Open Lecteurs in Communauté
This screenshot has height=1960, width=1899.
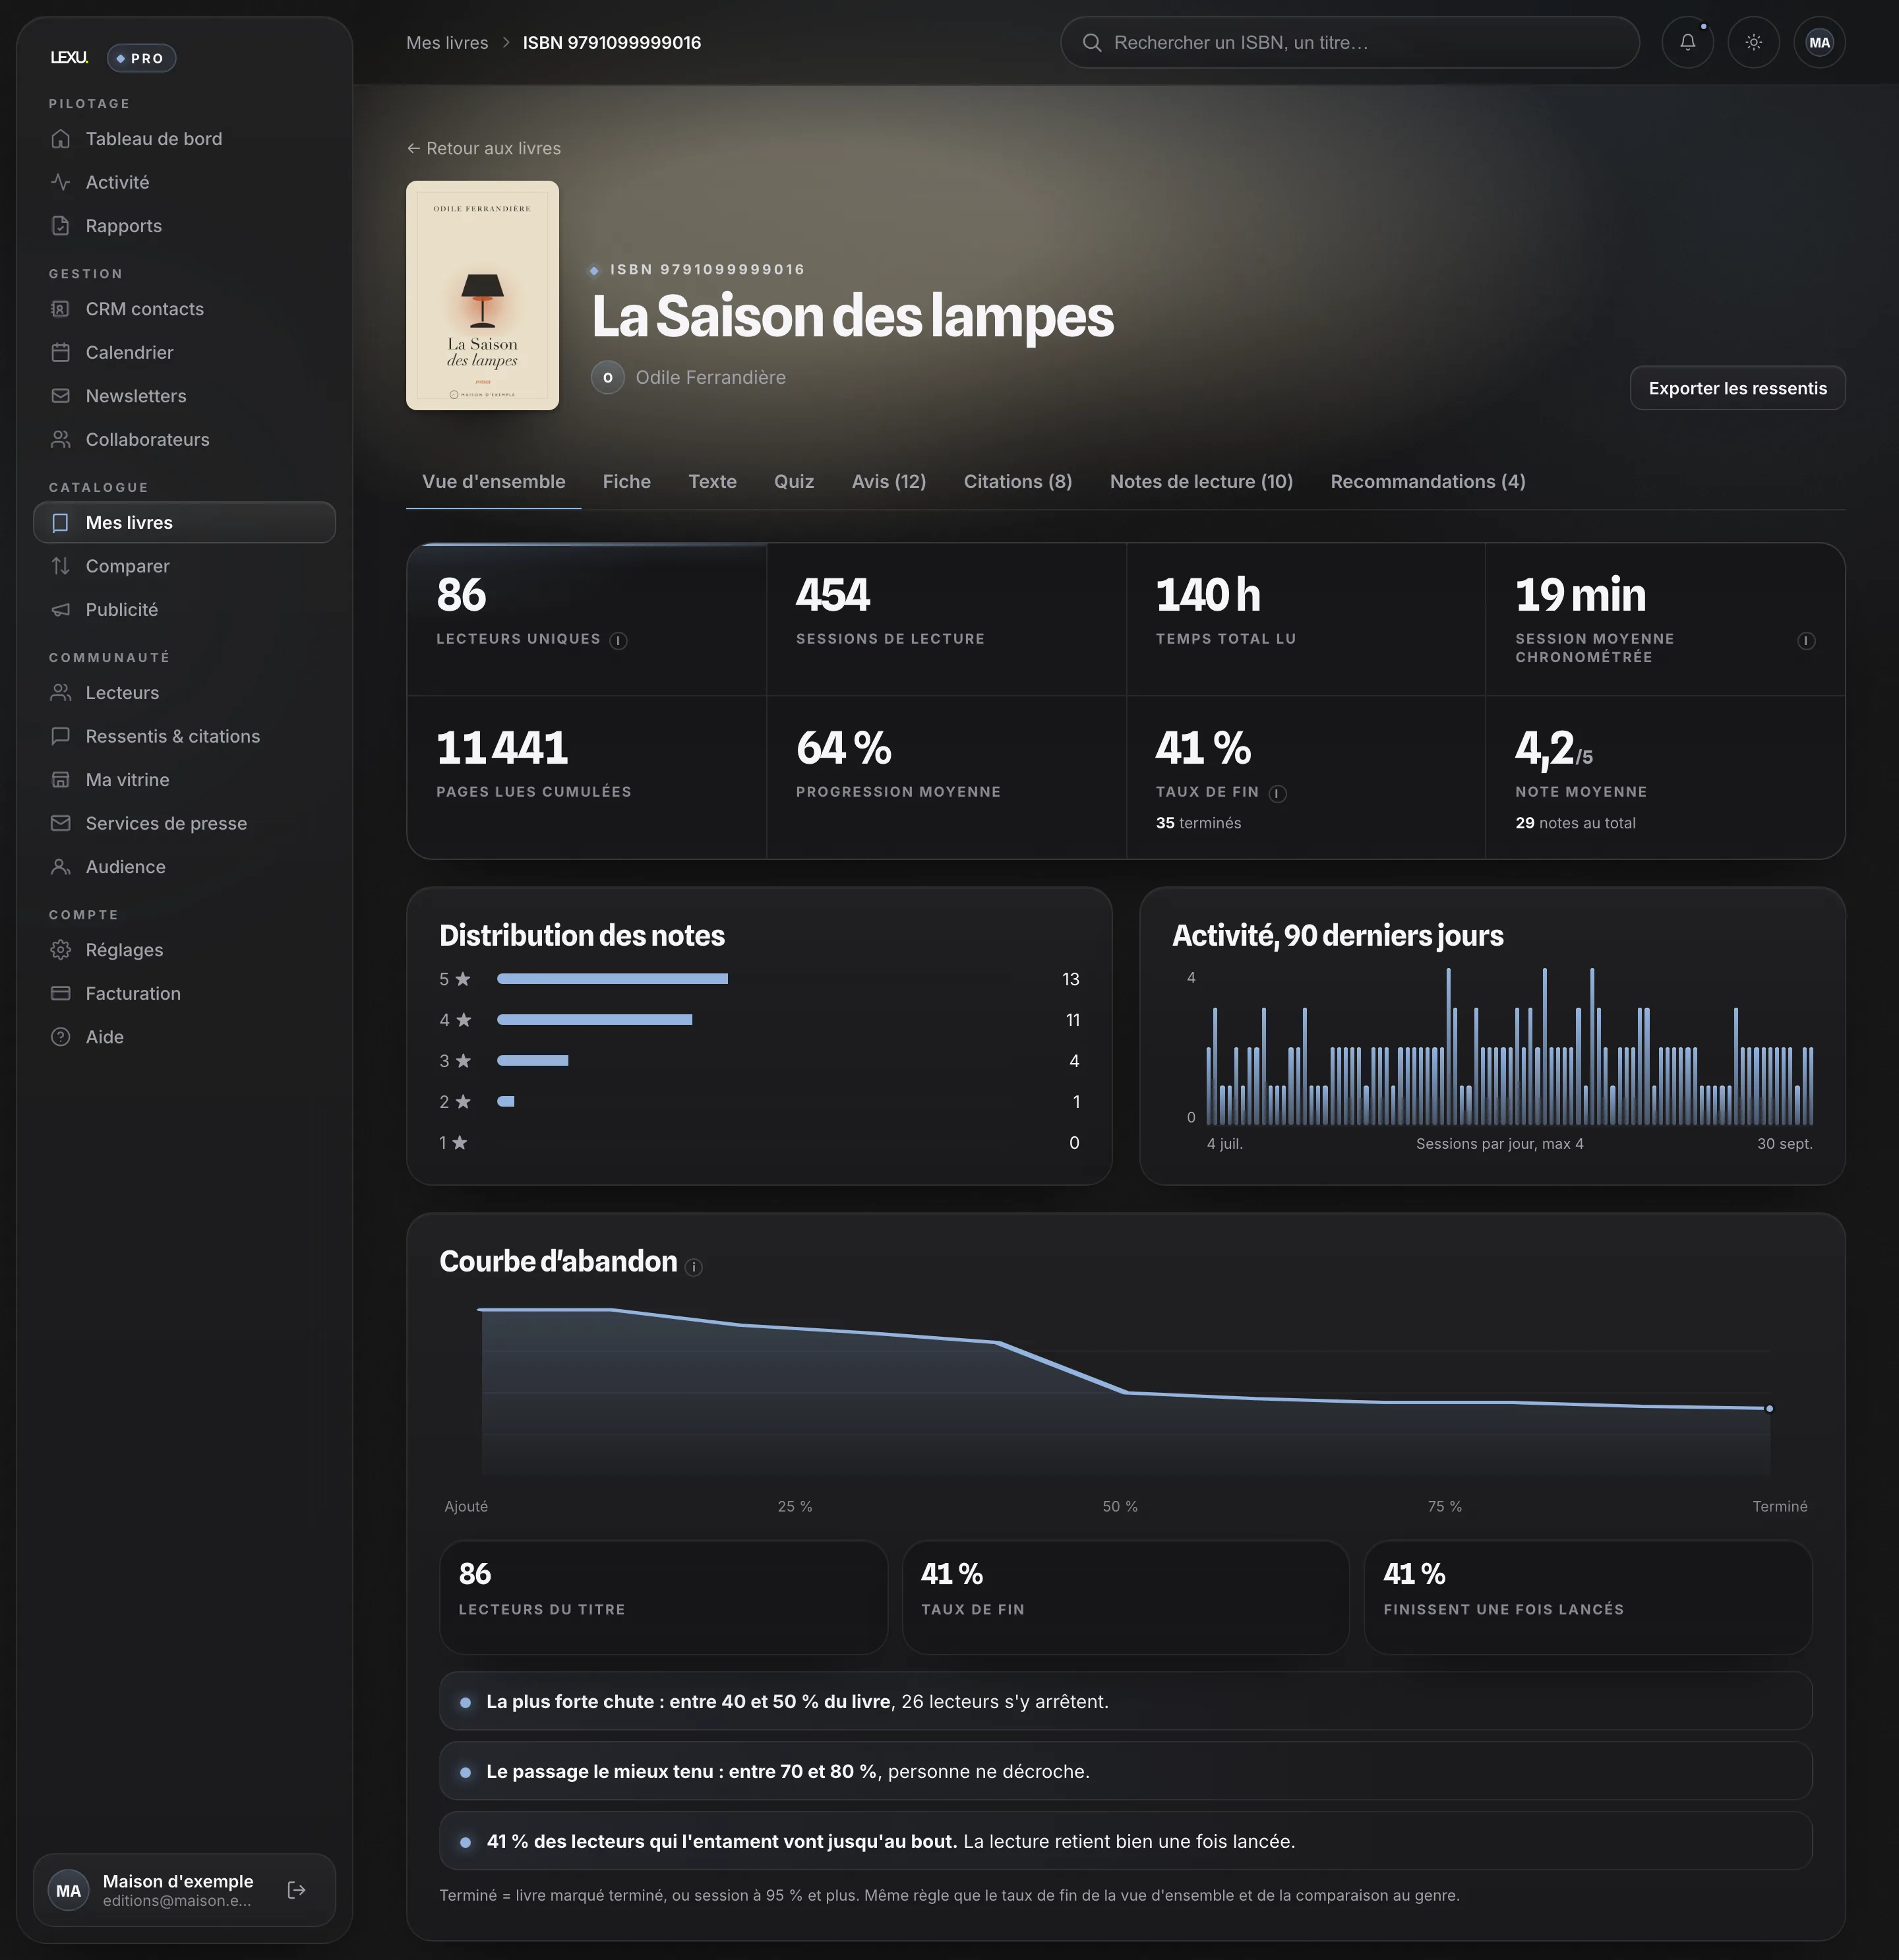(x=184, y=693)
